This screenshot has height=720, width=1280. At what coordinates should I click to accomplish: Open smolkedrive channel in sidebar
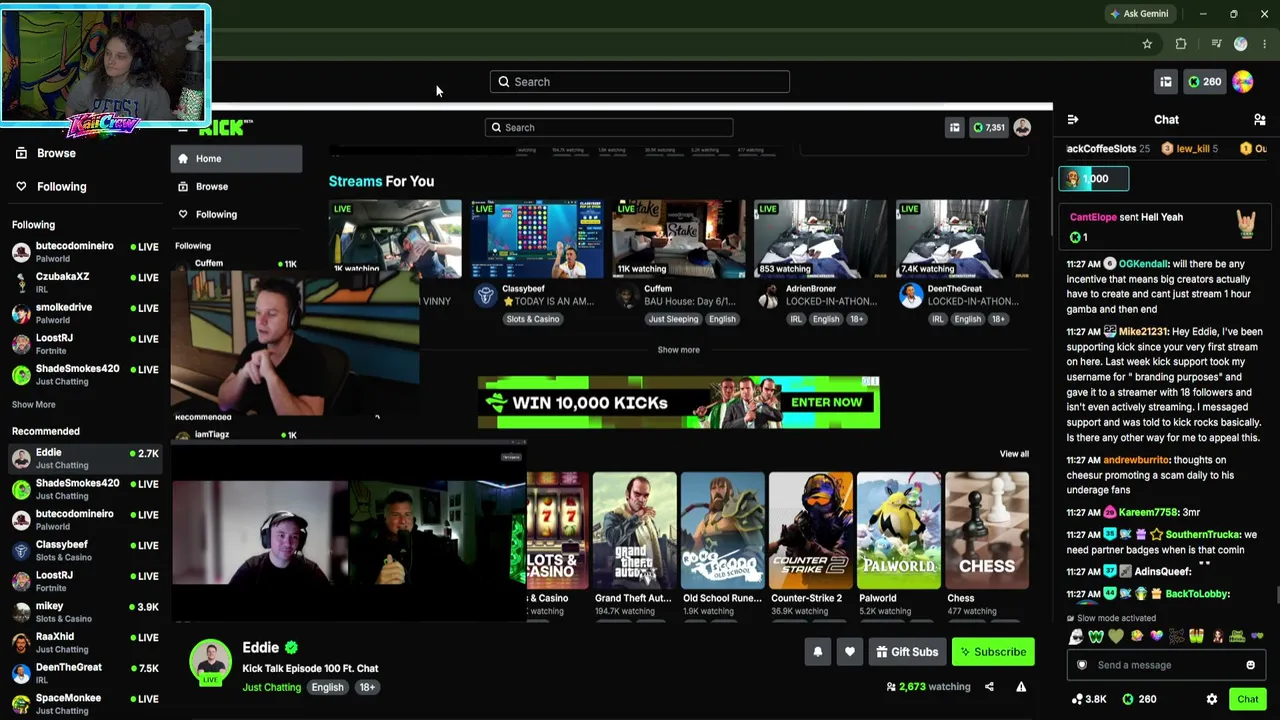click(85, 313)
